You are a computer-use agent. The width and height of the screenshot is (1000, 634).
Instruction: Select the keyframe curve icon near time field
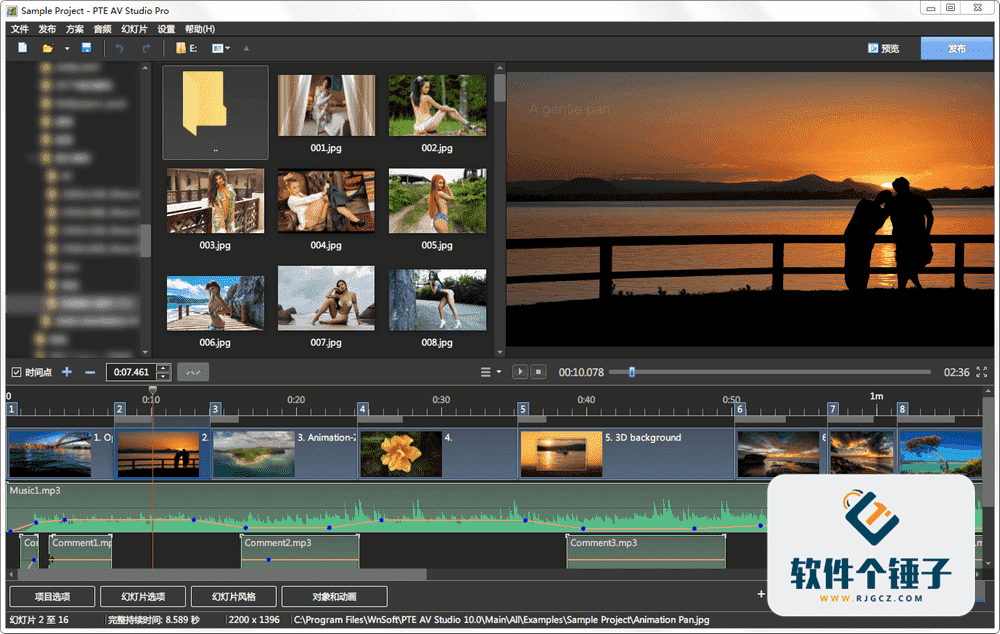192,372
